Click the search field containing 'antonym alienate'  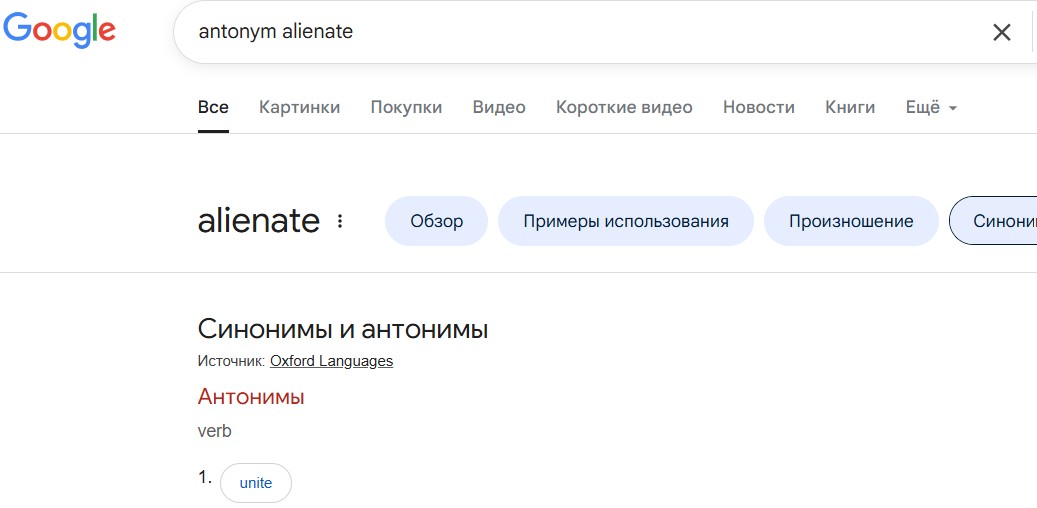coord(580,32)
